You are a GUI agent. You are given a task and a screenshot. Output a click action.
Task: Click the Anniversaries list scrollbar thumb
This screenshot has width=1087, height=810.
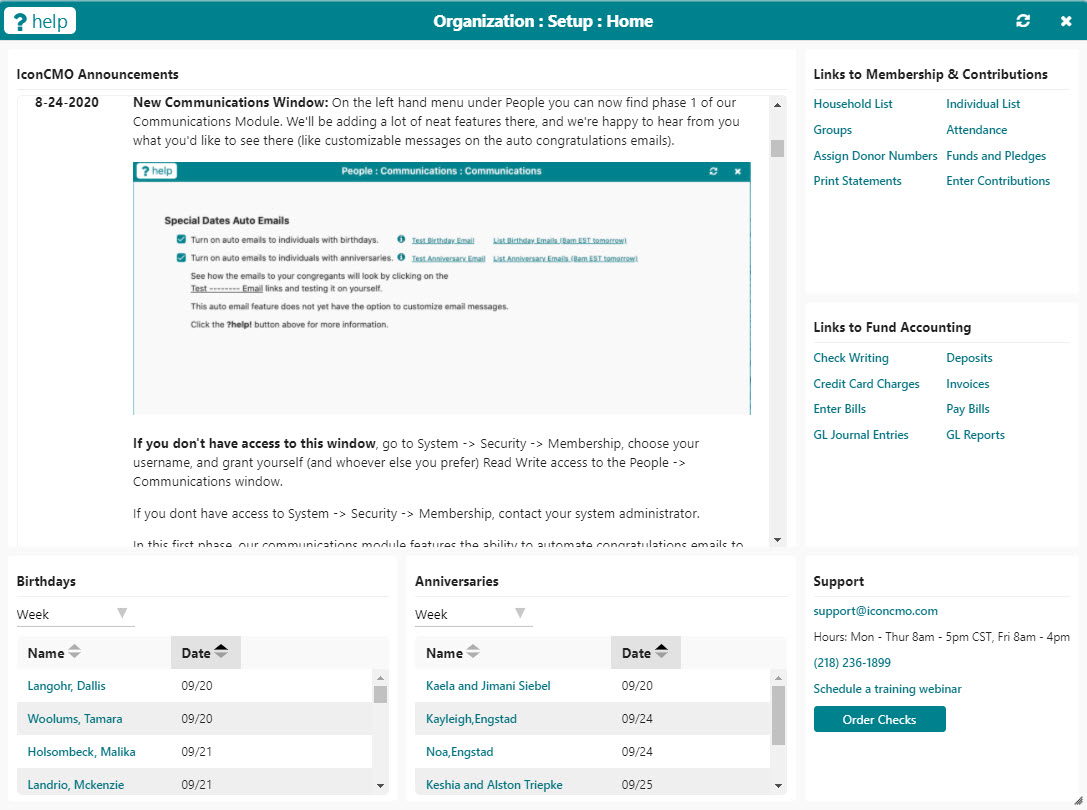pyautogui.click(x=779, y=716)
